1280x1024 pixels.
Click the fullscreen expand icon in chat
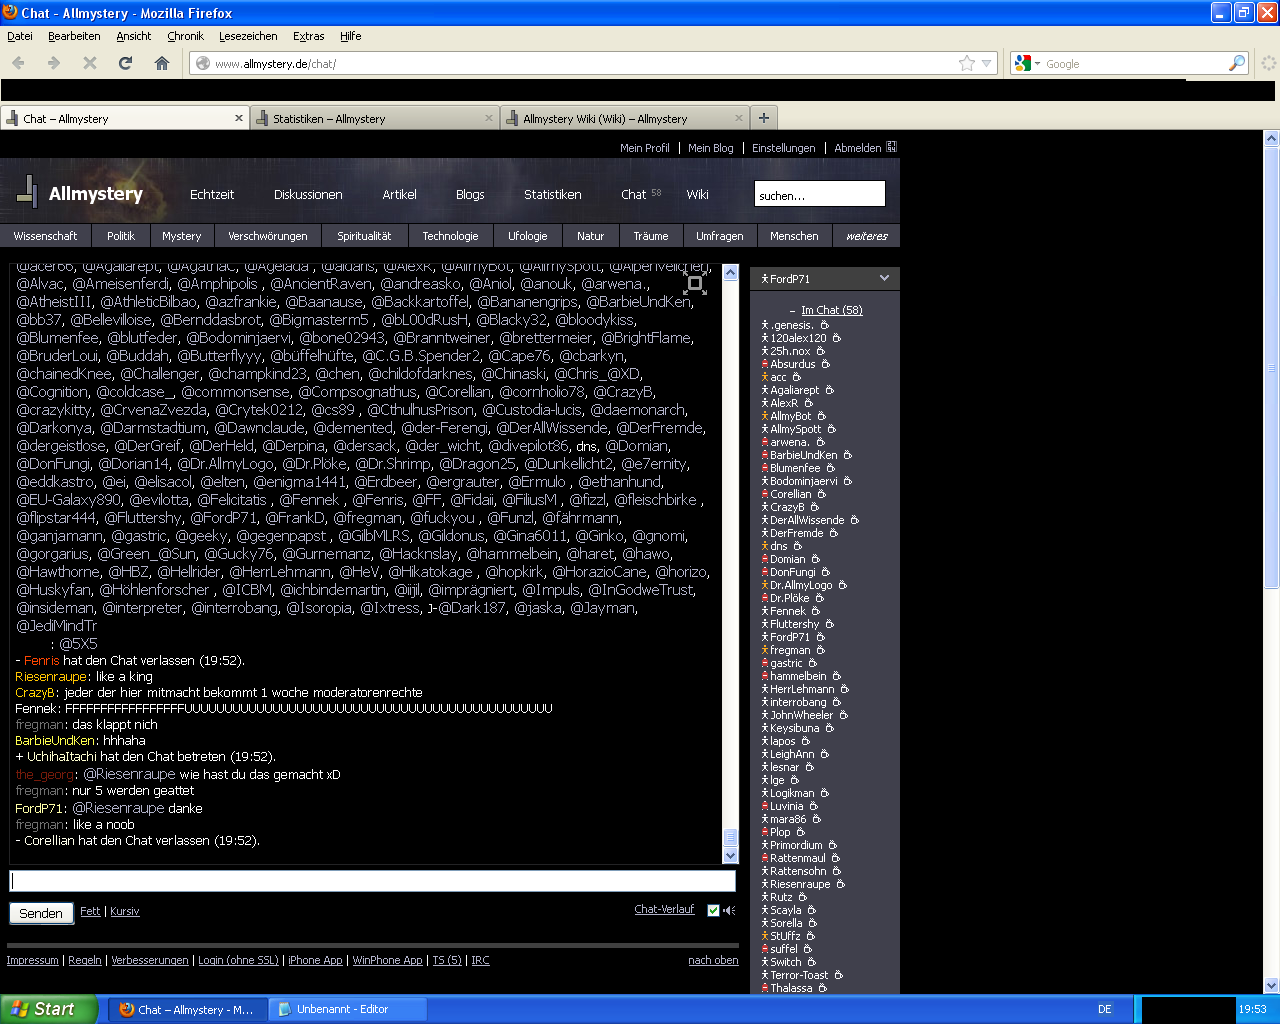pos(695,283)
